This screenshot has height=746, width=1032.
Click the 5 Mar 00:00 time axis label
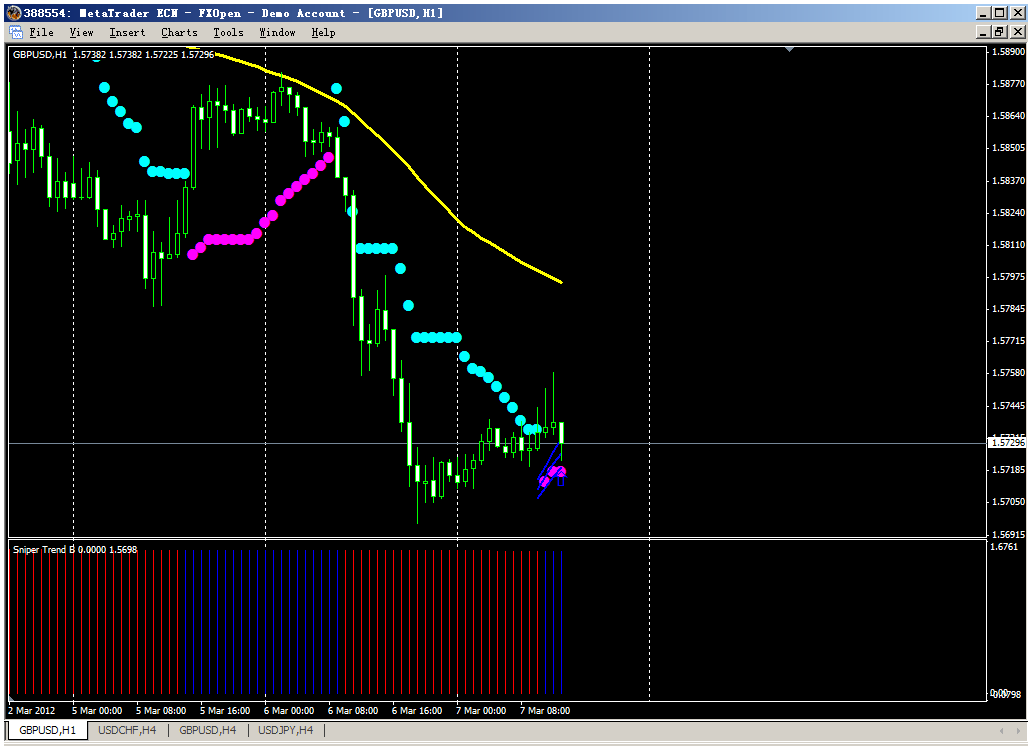(97, 711)
